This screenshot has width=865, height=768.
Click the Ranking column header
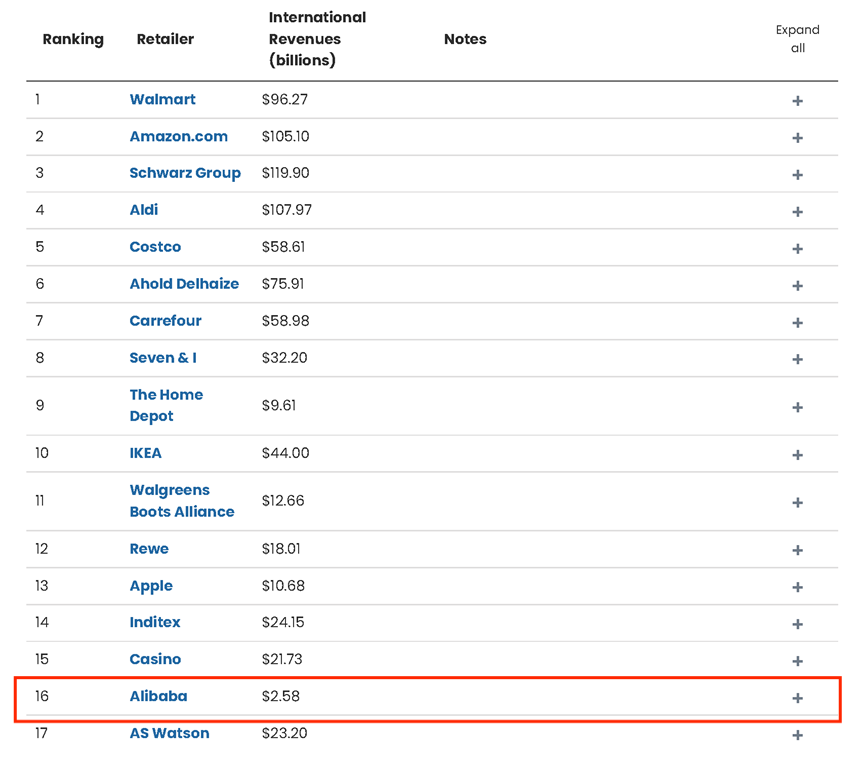tap(73, 39)
